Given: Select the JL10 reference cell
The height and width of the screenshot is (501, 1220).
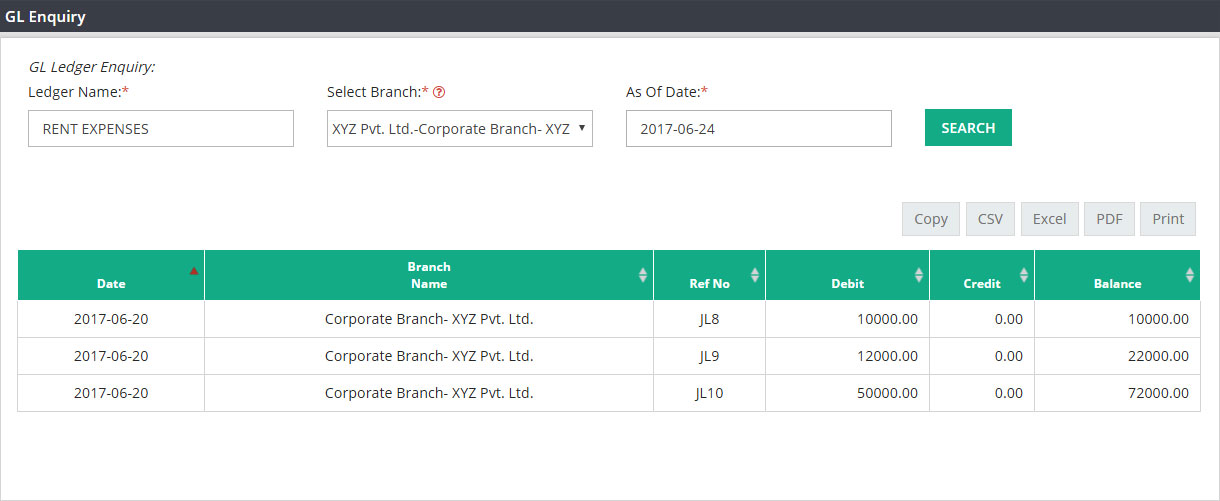Looking at the screenshot, I should tap(709, 393).
